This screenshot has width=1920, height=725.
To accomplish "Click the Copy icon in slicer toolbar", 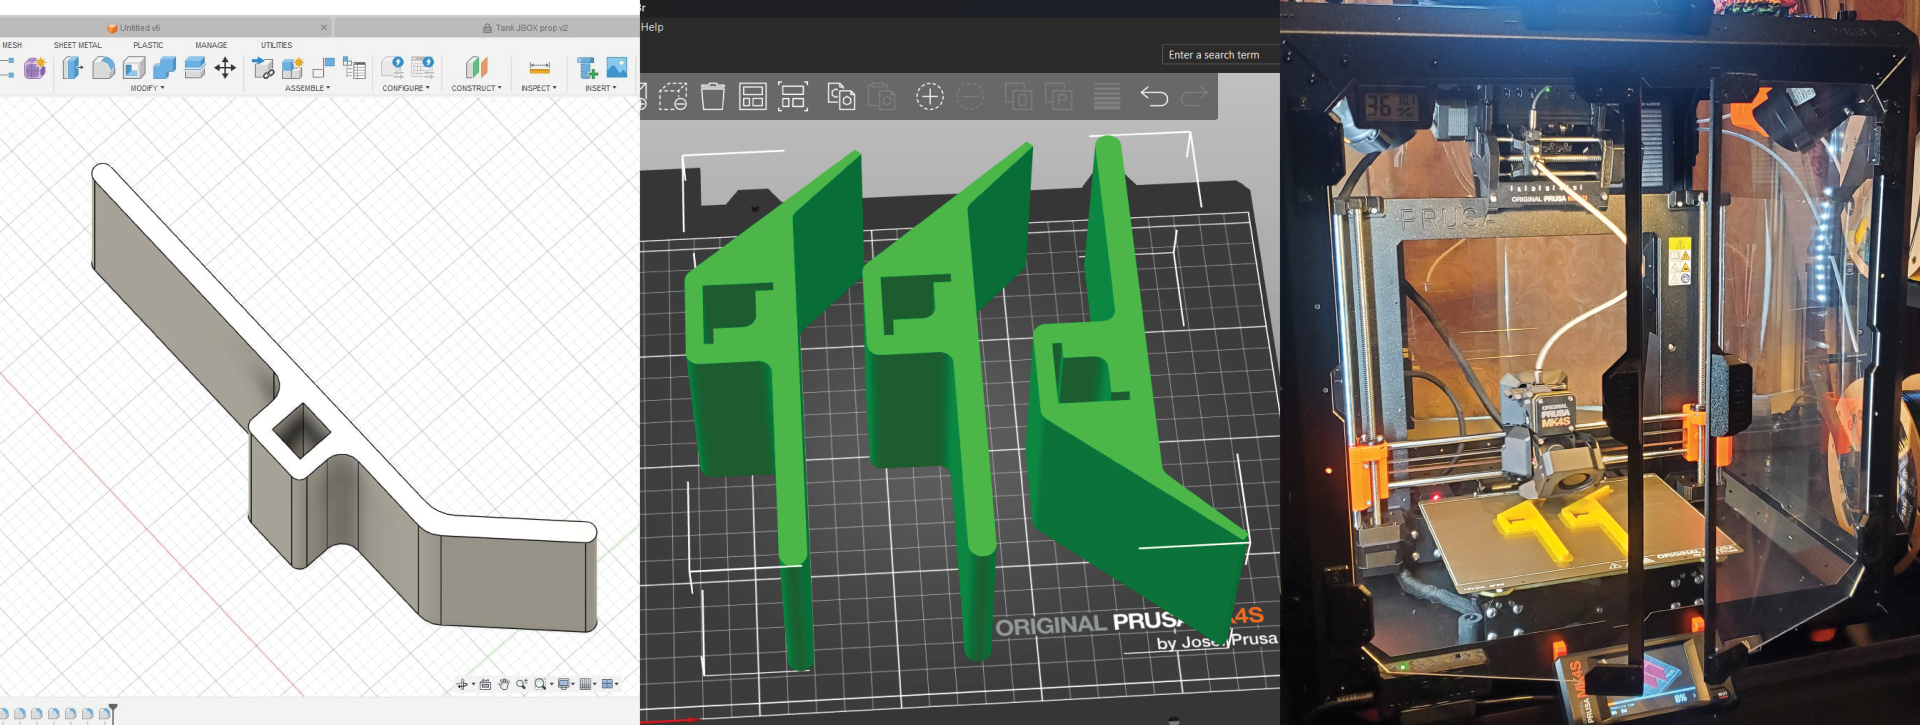I will [x=841, y=97].
